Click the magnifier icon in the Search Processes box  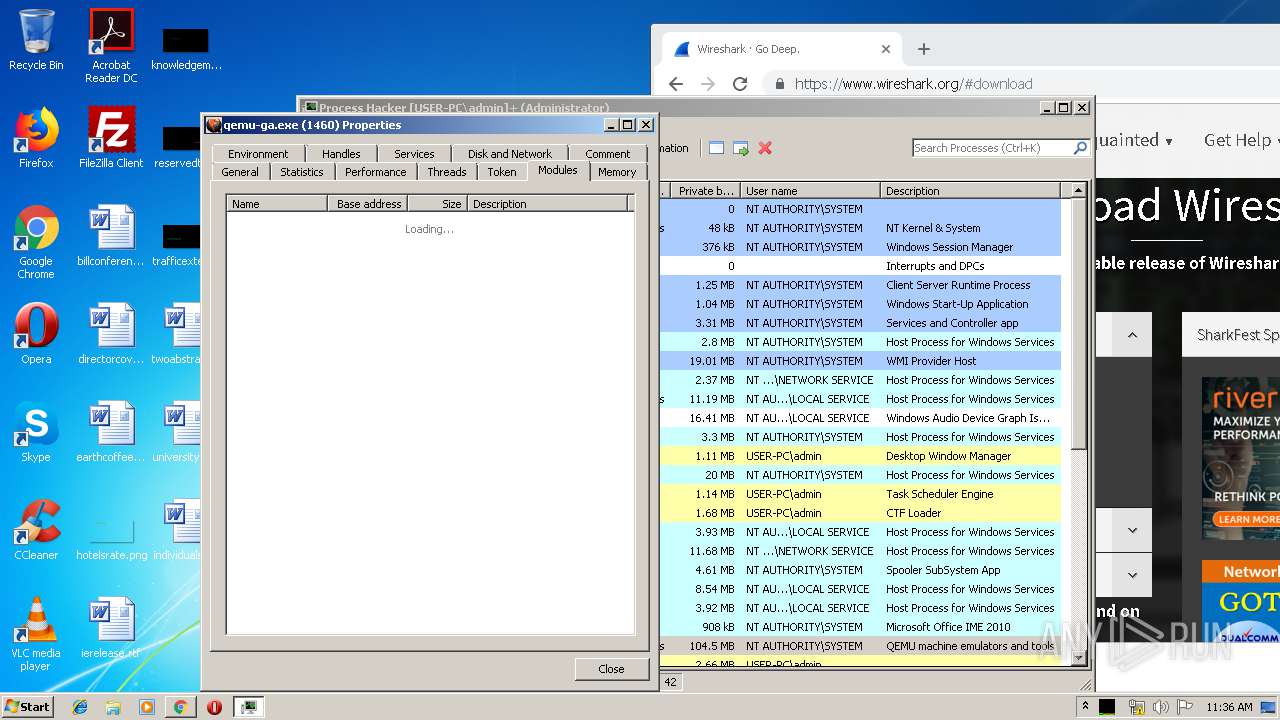(1080, 148)
